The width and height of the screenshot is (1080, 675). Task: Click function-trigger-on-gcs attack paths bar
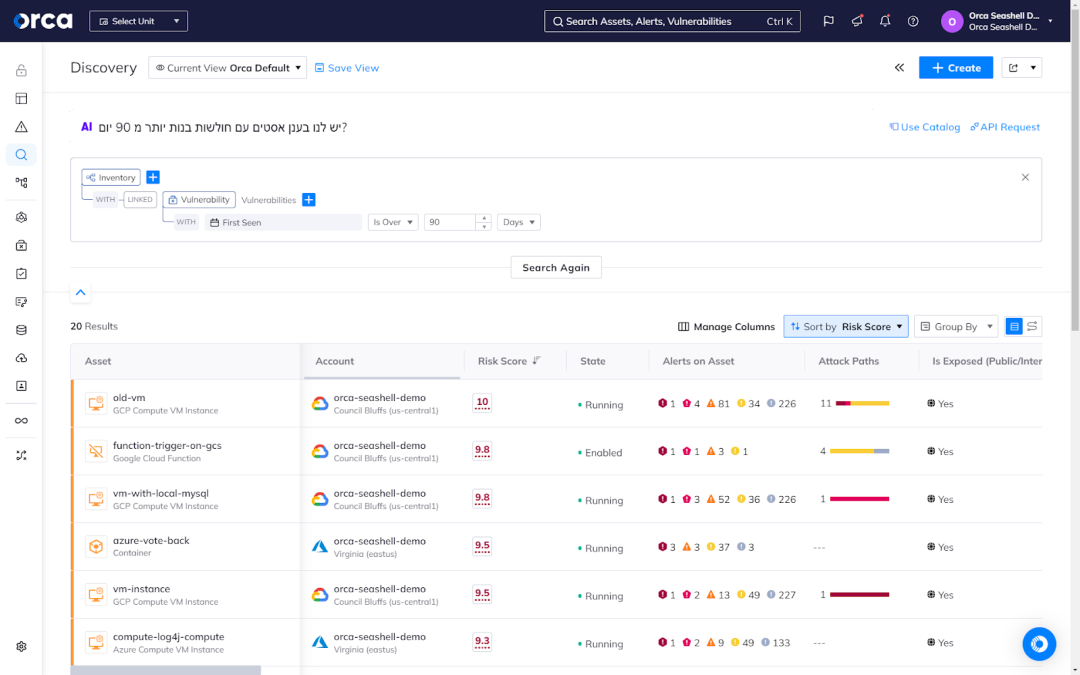pyautogui.click(x=860, y=451)
